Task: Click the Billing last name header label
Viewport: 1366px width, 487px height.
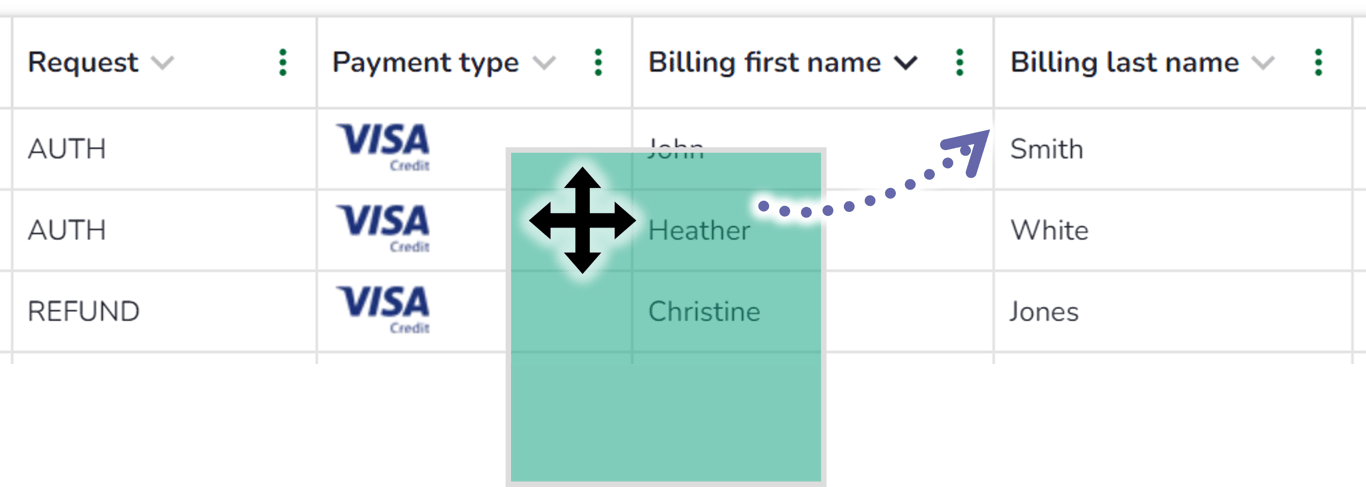Action: (x=1124, y=63)
